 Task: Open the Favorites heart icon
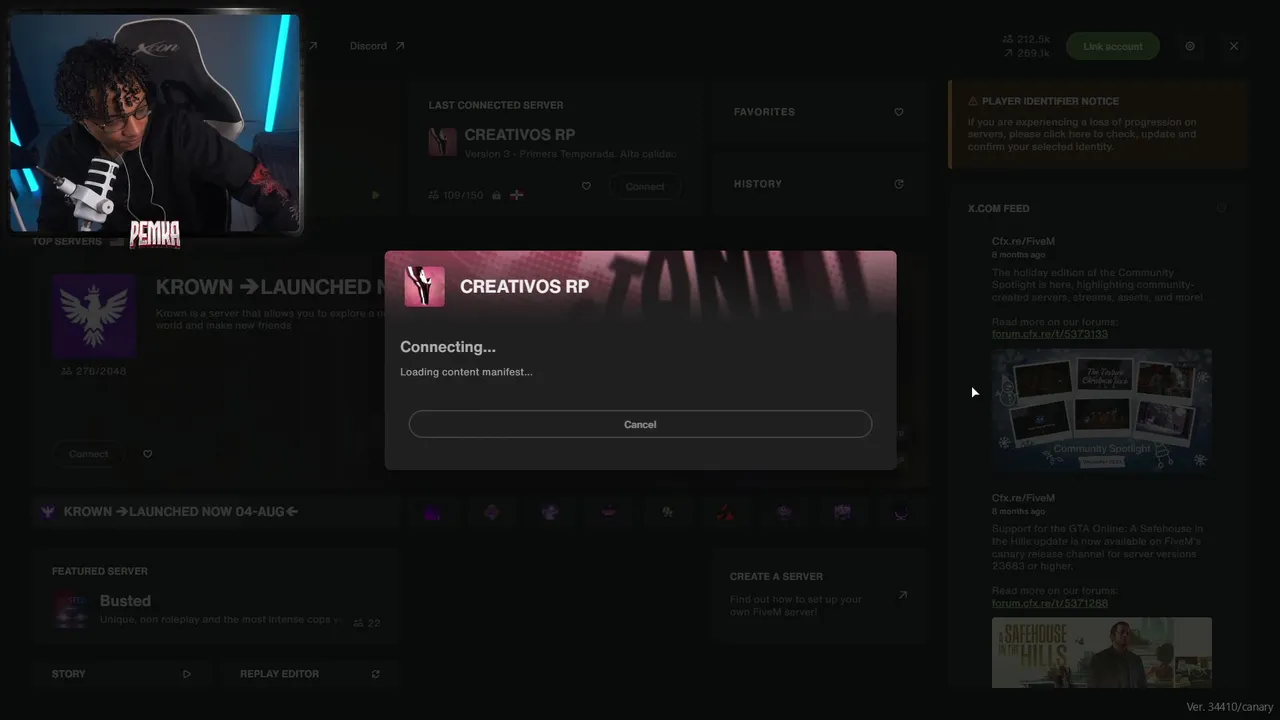(898, 112)
